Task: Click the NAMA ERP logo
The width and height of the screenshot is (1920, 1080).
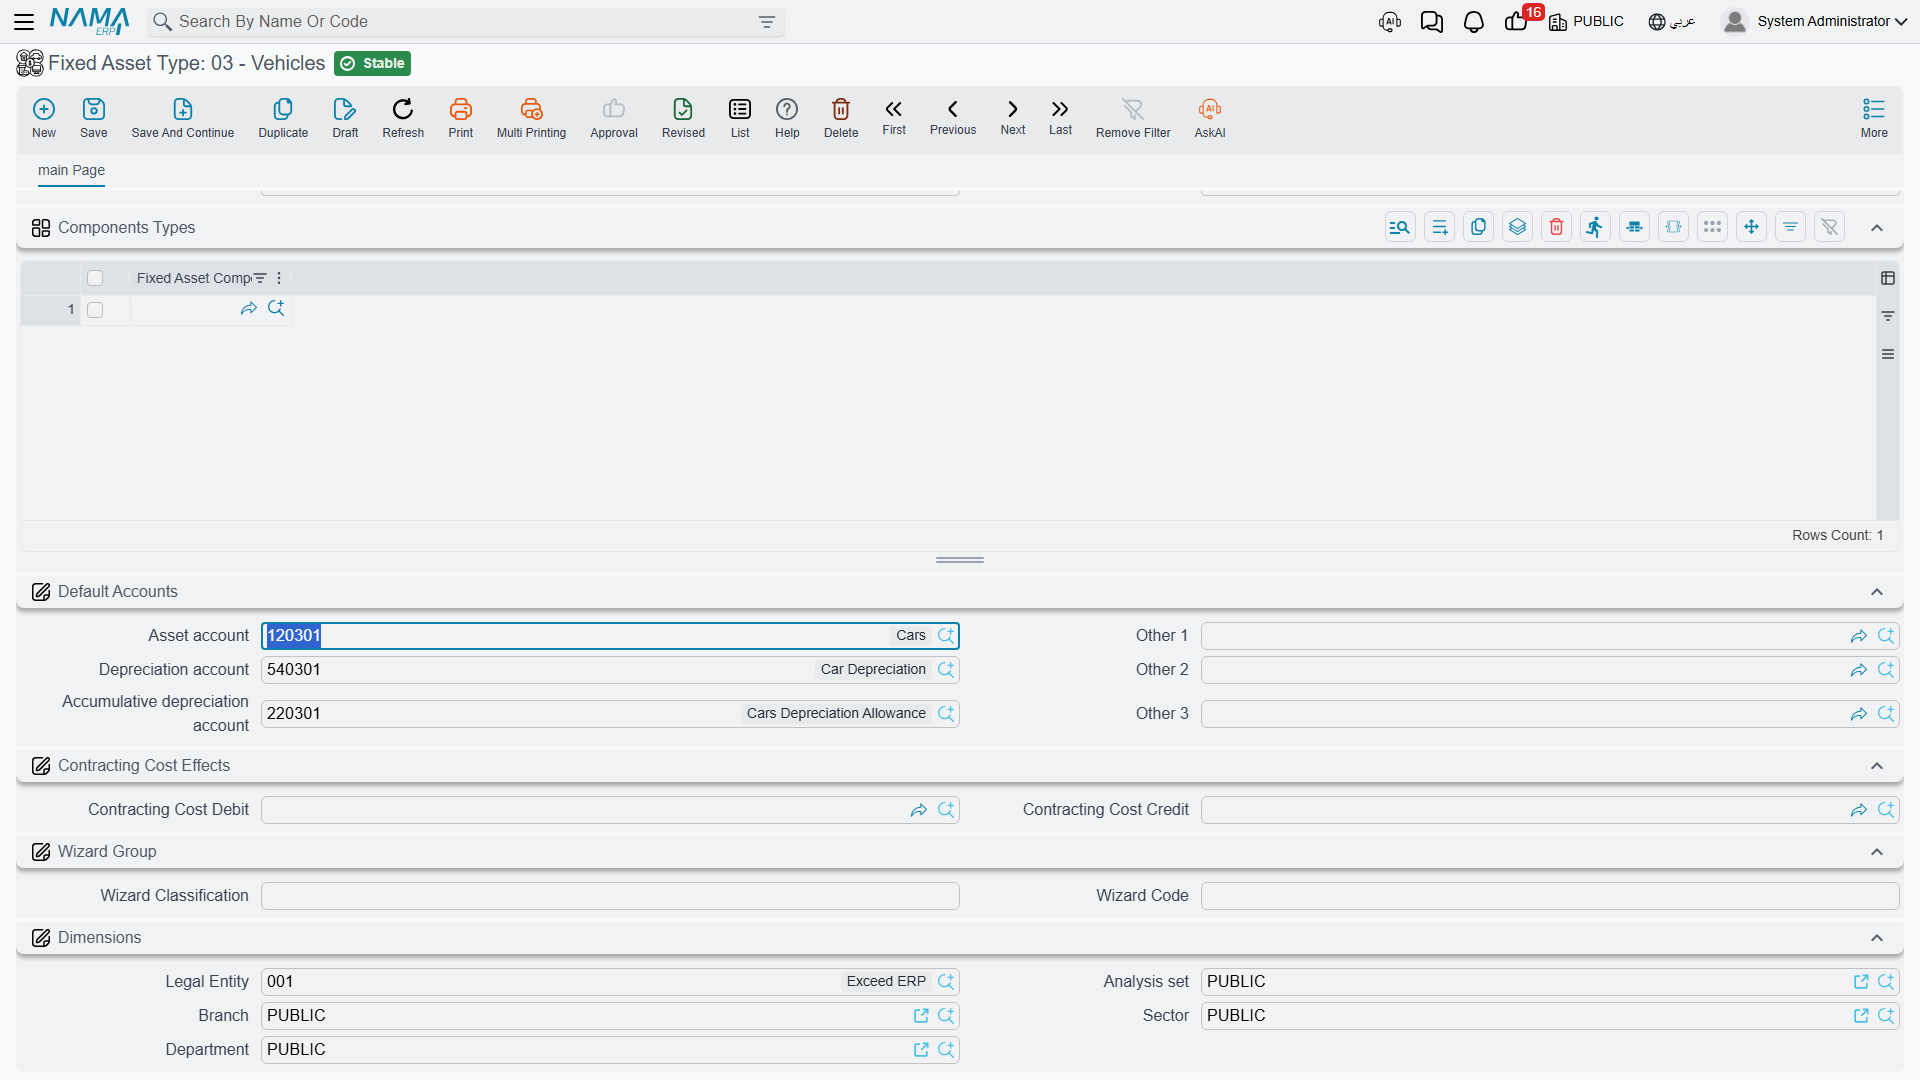Action: coord(90,21)
